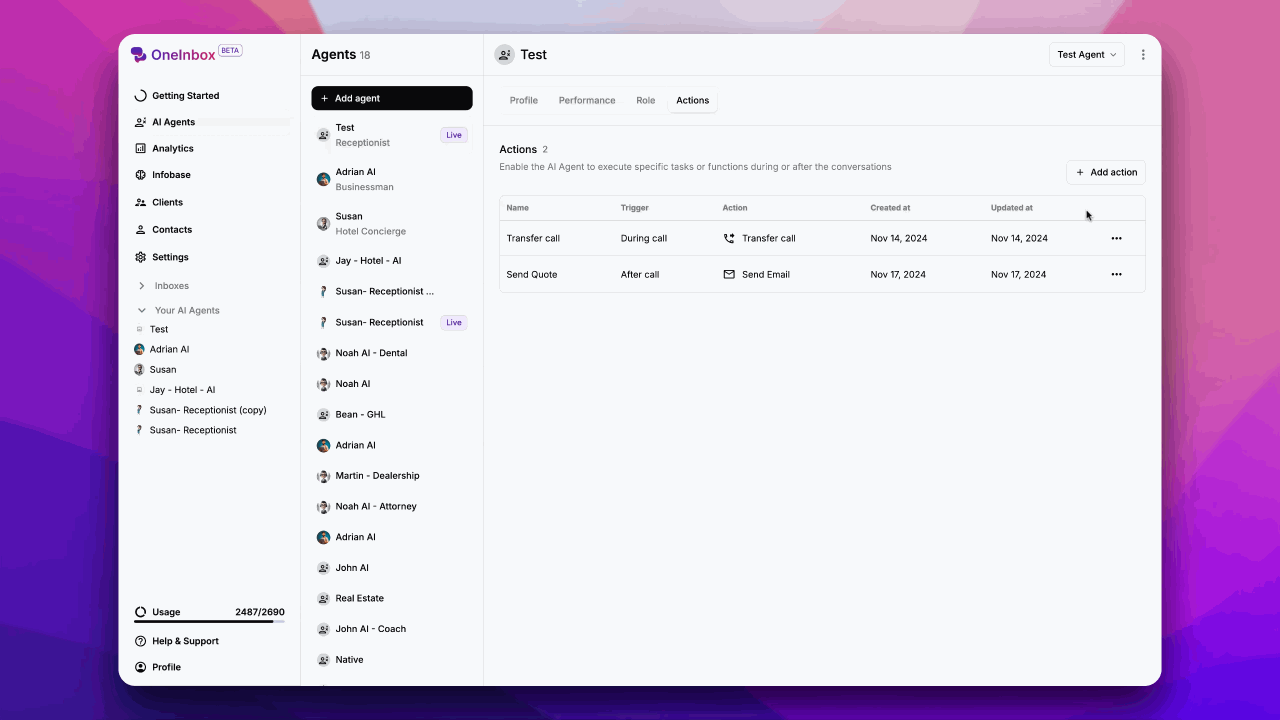
Task: Click the Created at column header
Action: (890, 208)
